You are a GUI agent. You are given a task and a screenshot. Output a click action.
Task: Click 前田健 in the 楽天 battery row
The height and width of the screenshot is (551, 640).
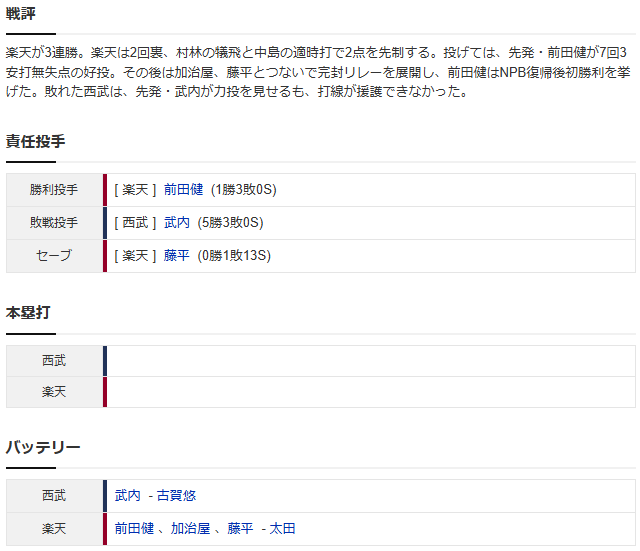[x=134, y=529]
